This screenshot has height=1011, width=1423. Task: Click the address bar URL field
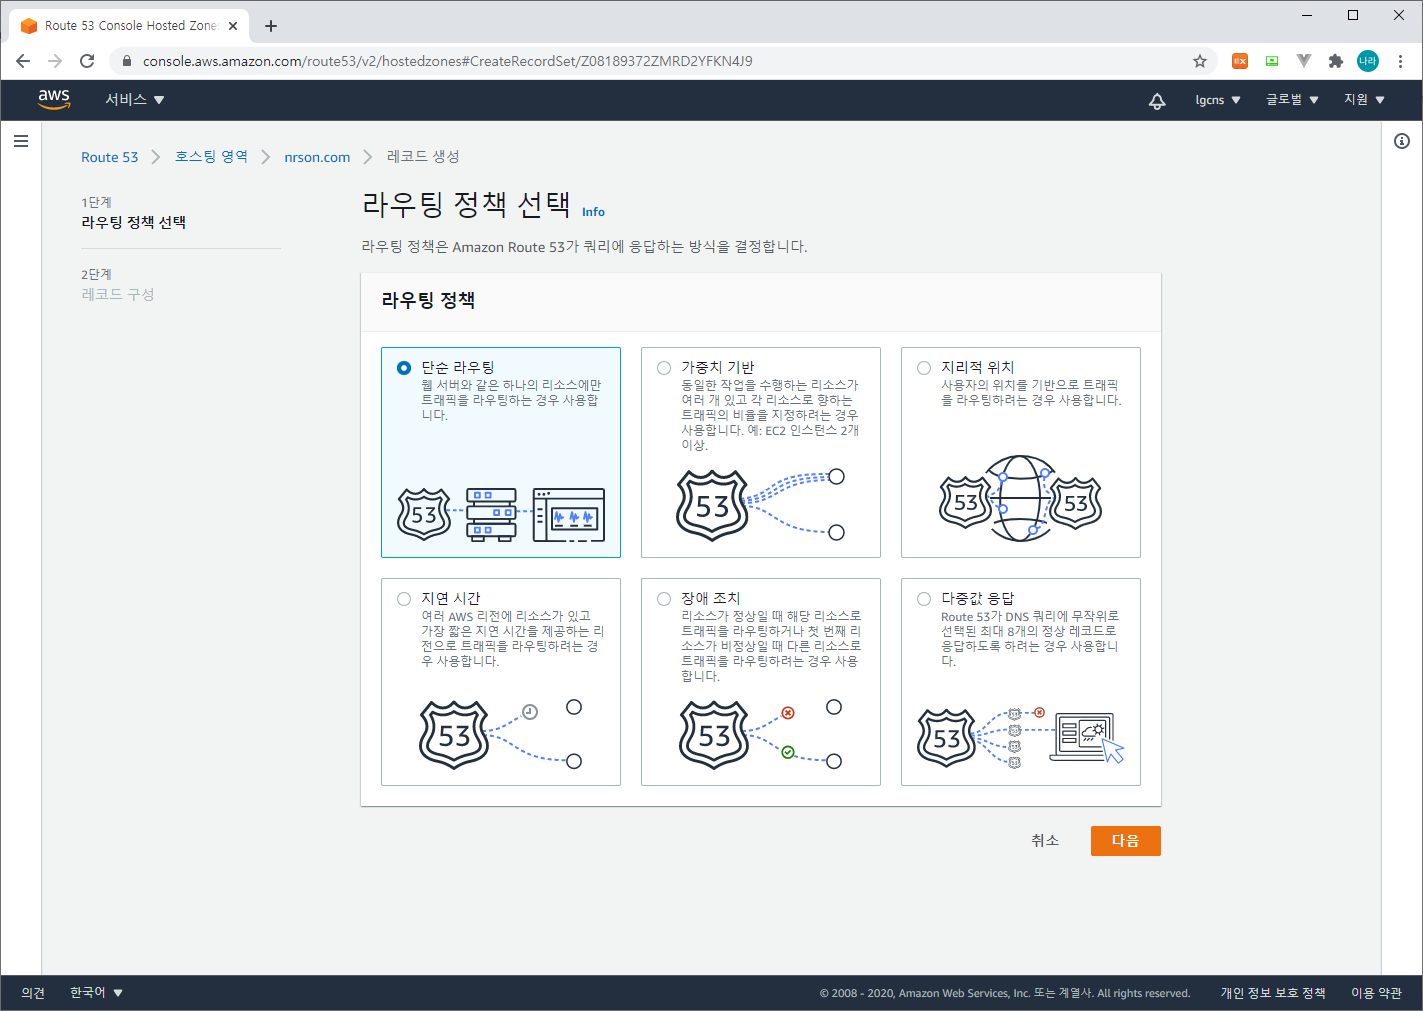(x=660, y=61)
